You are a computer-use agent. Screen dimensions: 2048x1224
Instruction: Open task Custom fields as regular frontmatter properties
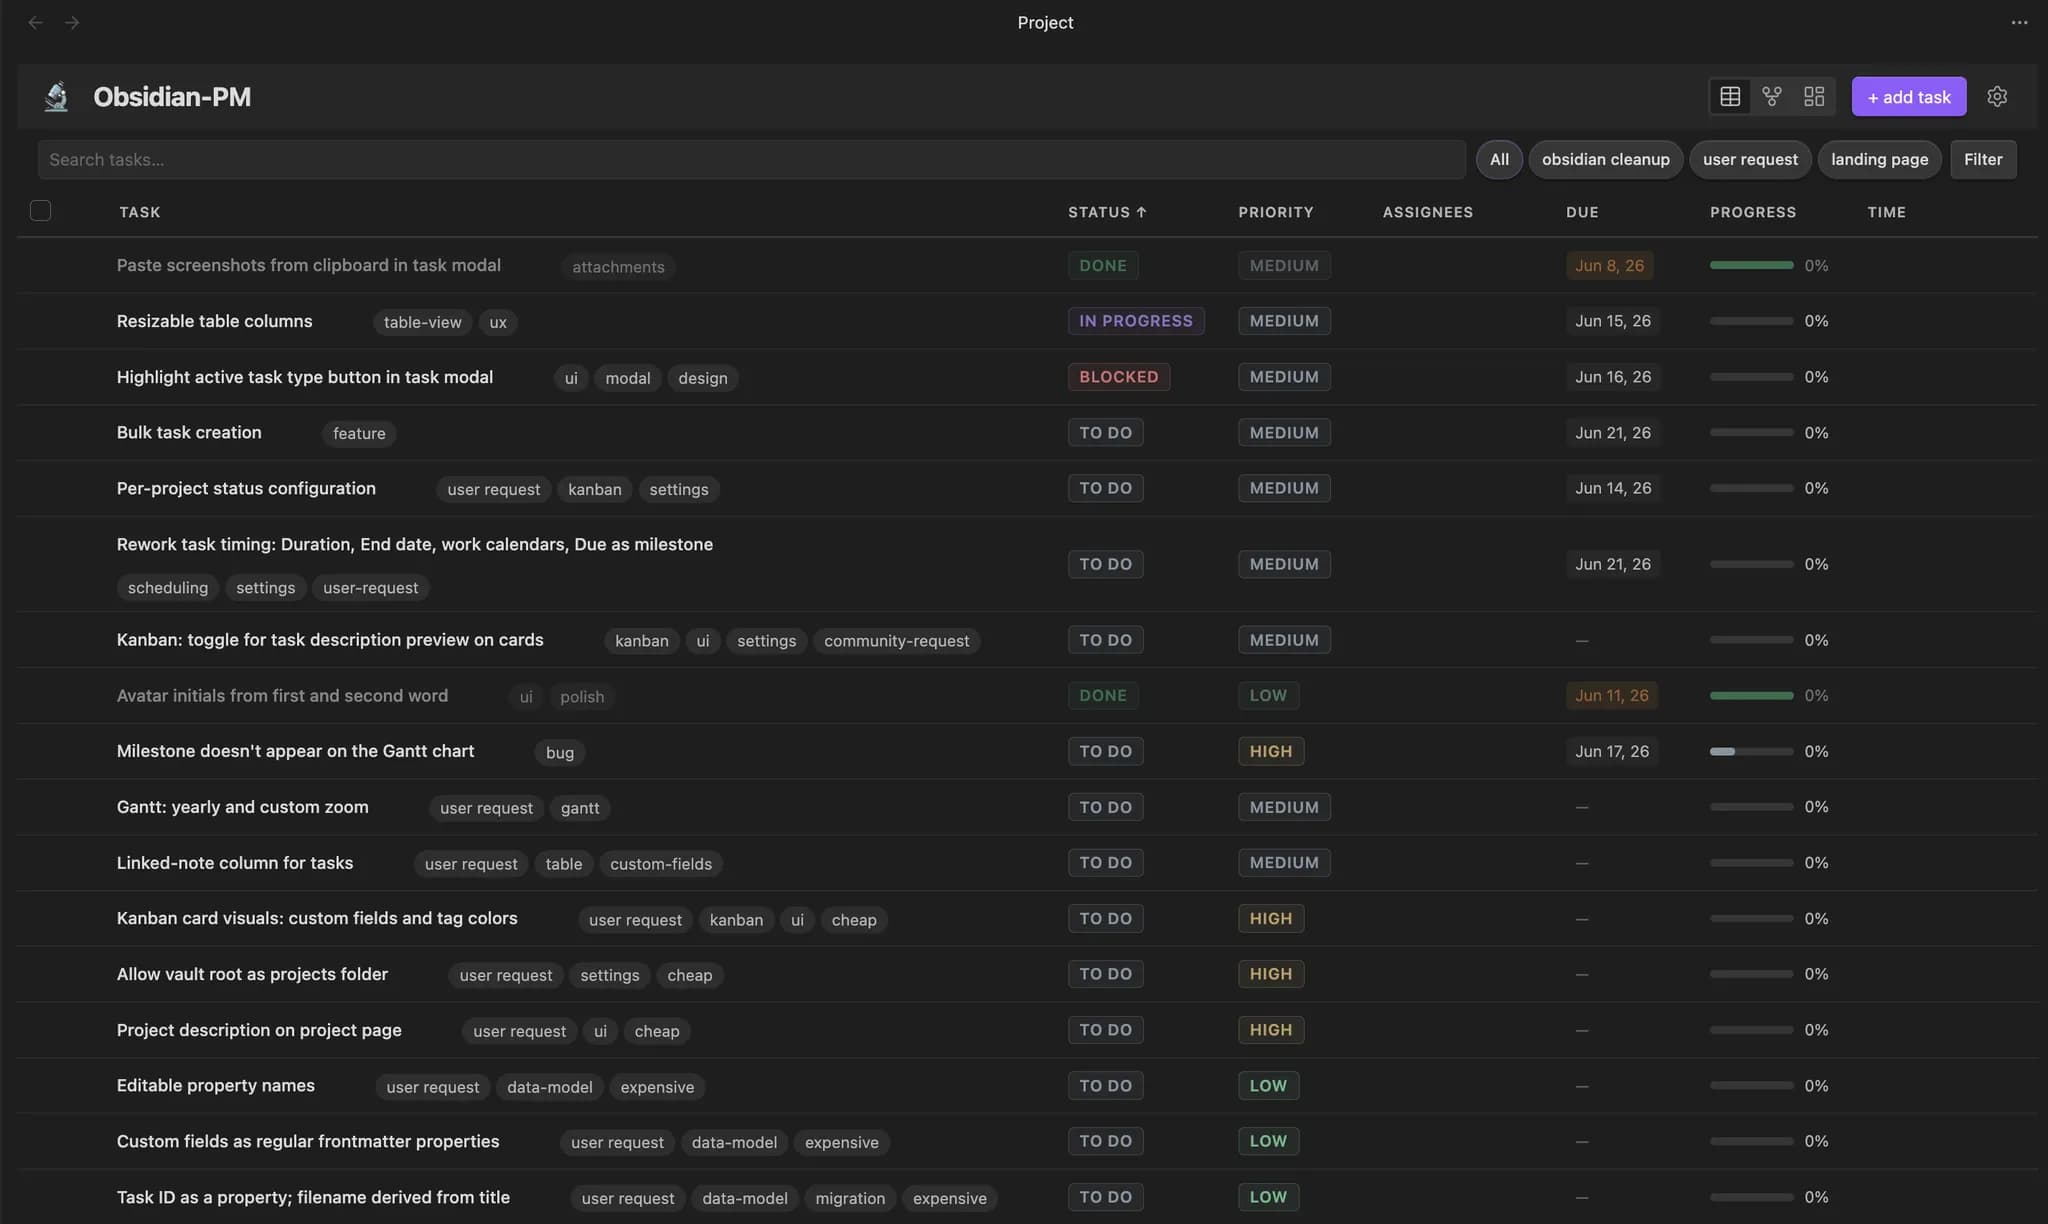[308, 1141]
